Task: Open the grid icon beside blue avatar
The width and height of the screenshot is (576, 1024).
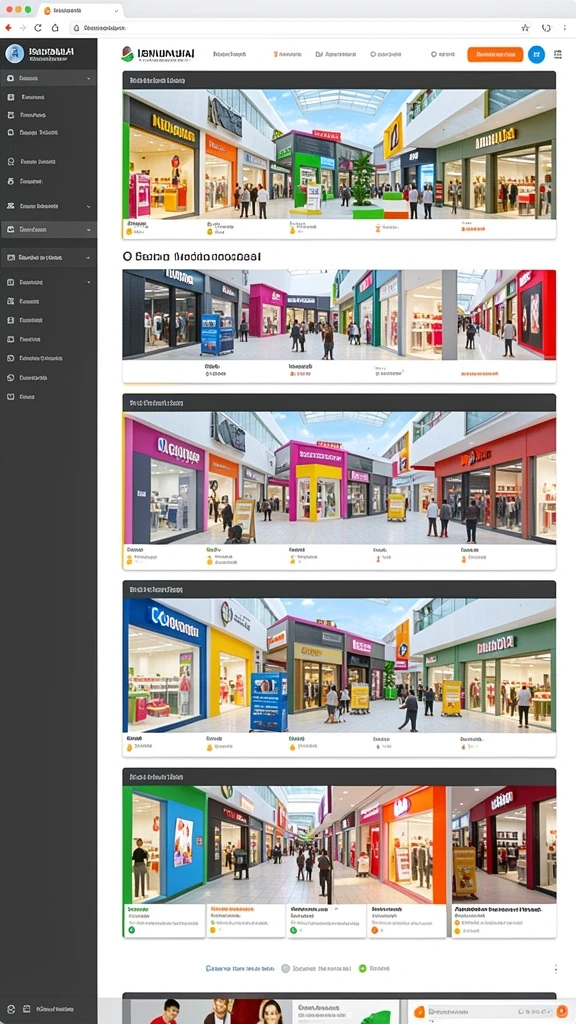Action: click(x=558, y=54)
